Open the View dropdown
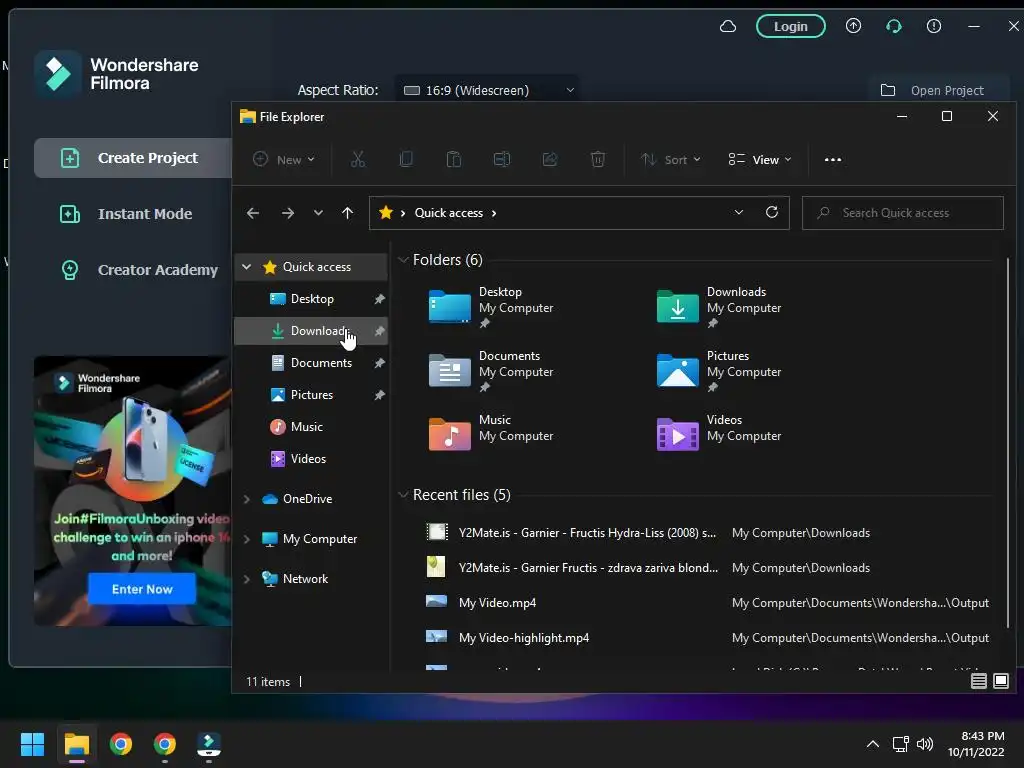 (x=760, y=159)
